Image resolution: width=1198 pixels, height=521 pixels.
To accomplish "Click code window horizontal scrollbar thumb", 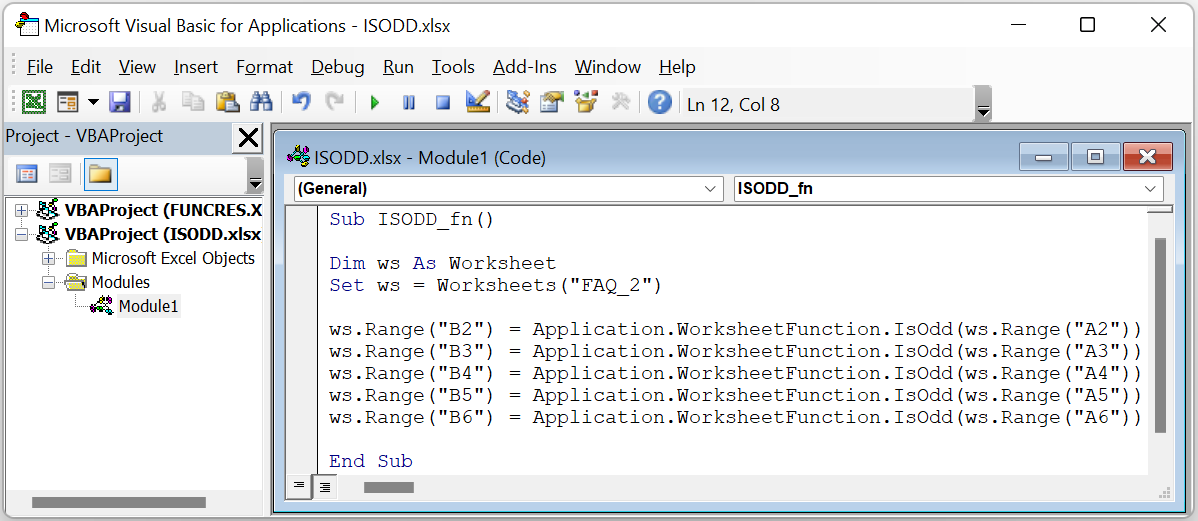I will [x=389, y=487].
